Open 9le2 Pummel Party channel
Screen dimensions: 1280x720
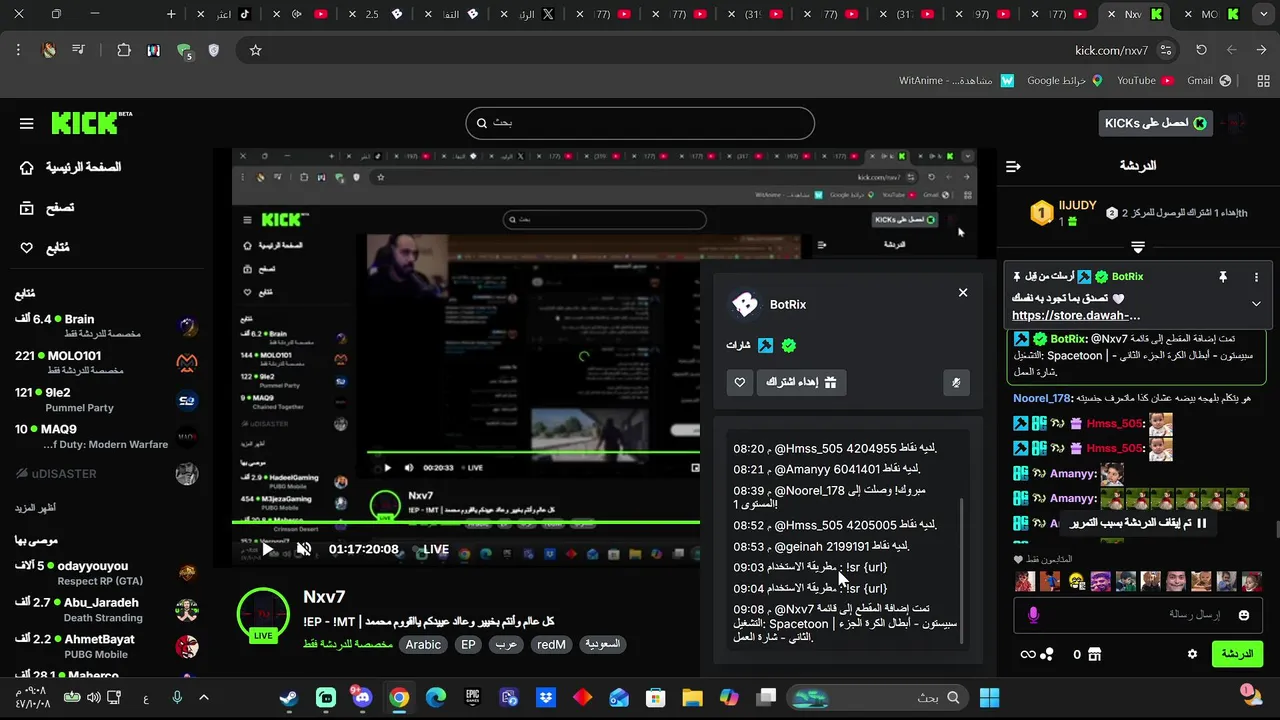(106, 400)
